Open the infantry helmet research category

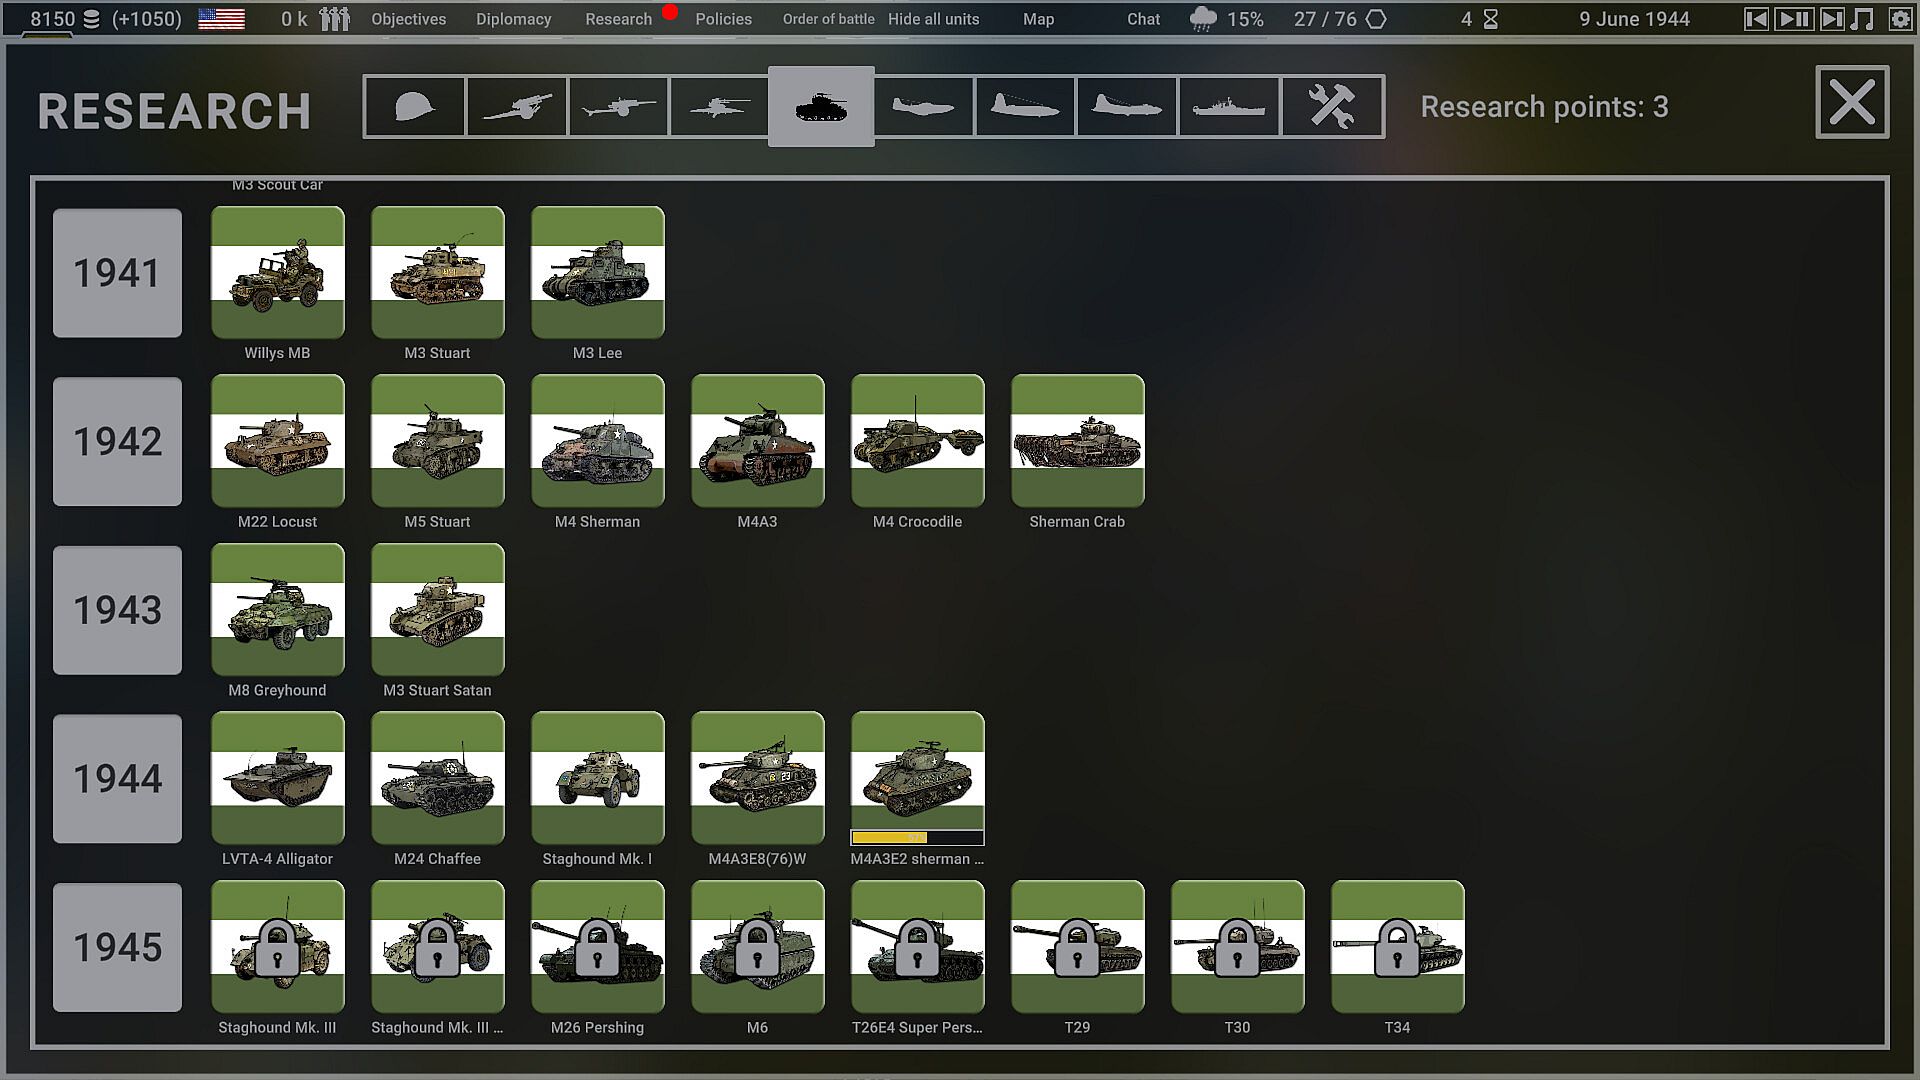tap(415, 106)
